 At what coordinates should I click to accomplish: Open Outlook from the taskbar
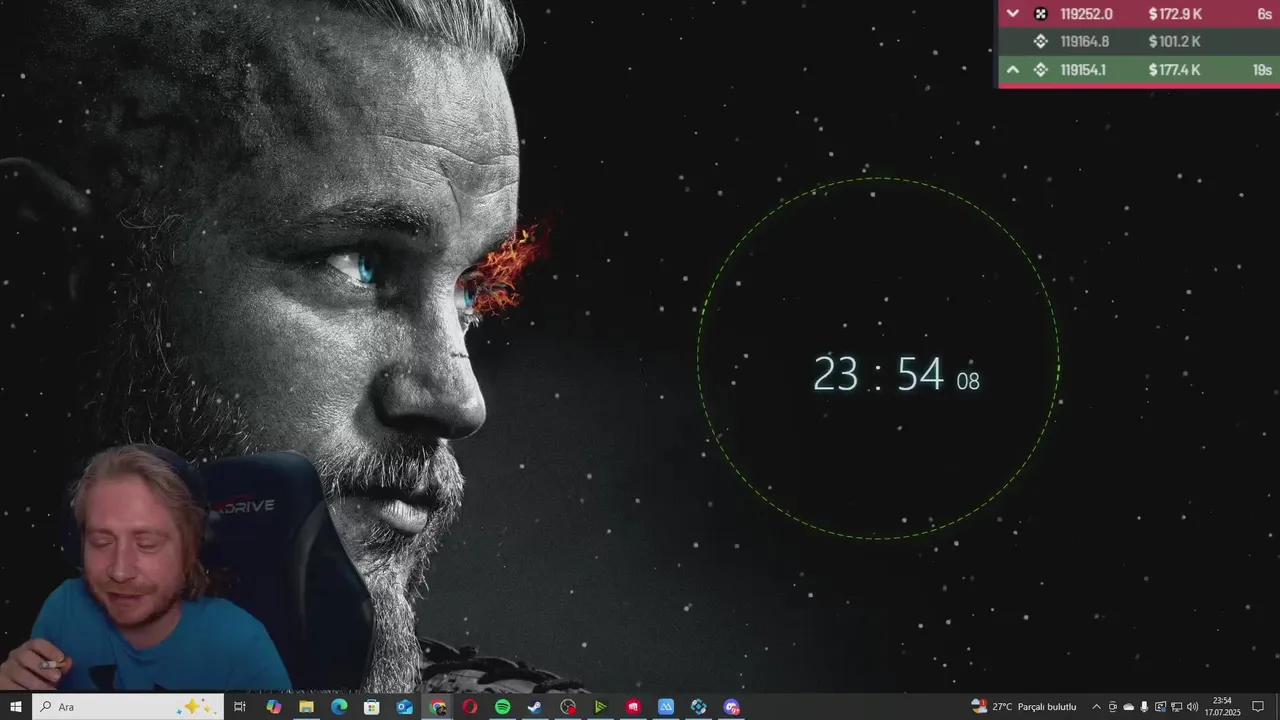[404, 707]
